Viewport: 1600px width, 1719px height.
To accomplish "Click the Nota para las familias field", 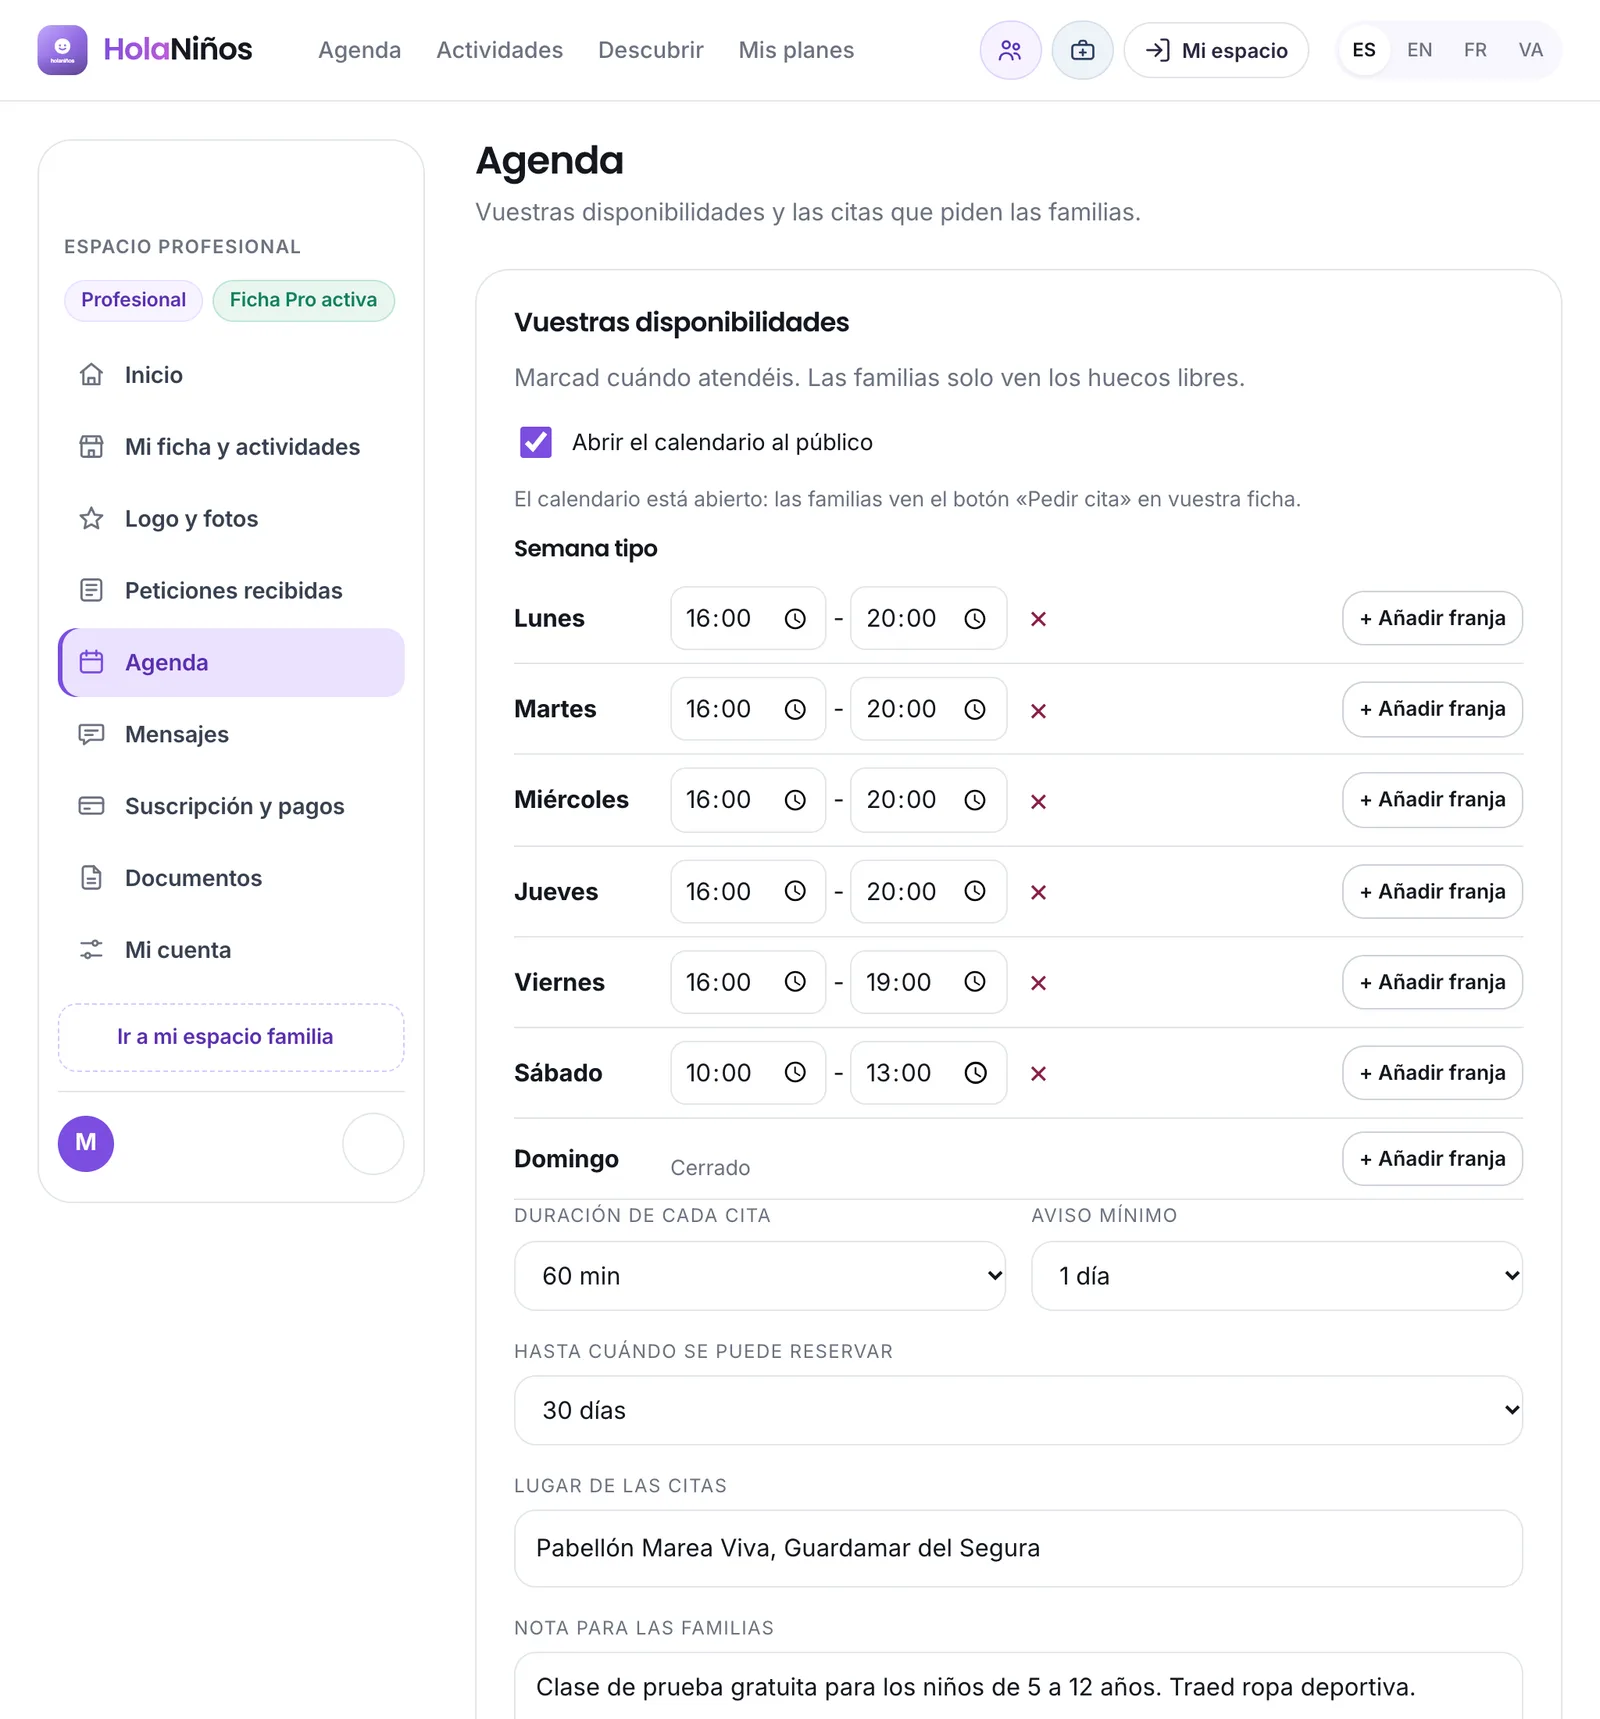I will [x=1018, y=1686].
